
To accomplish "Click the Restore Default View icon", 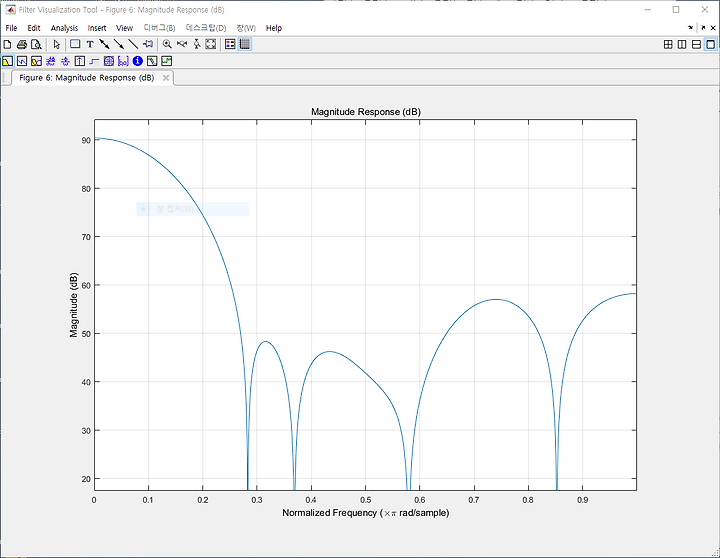I will (x=211, y=45).
